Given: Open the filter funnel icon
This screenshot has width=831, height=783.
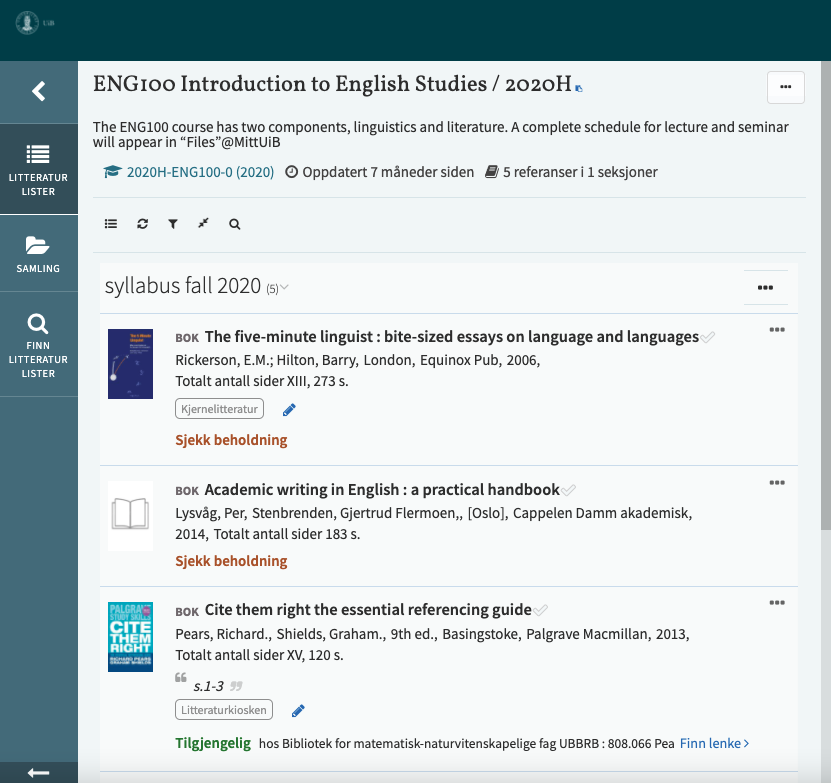Looking at the screenshot, I should point(173,225).
